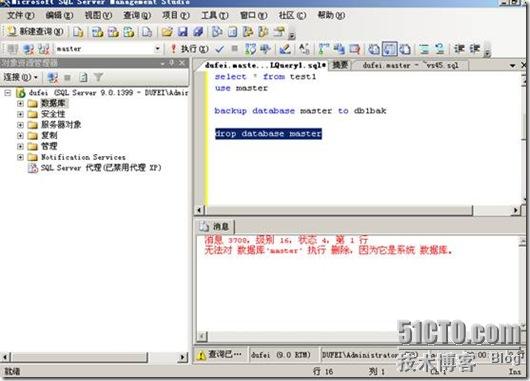Viewport: 530px width, 381px height.
Task: Open the 帮助 menu
Action: [x=331, y=16]
